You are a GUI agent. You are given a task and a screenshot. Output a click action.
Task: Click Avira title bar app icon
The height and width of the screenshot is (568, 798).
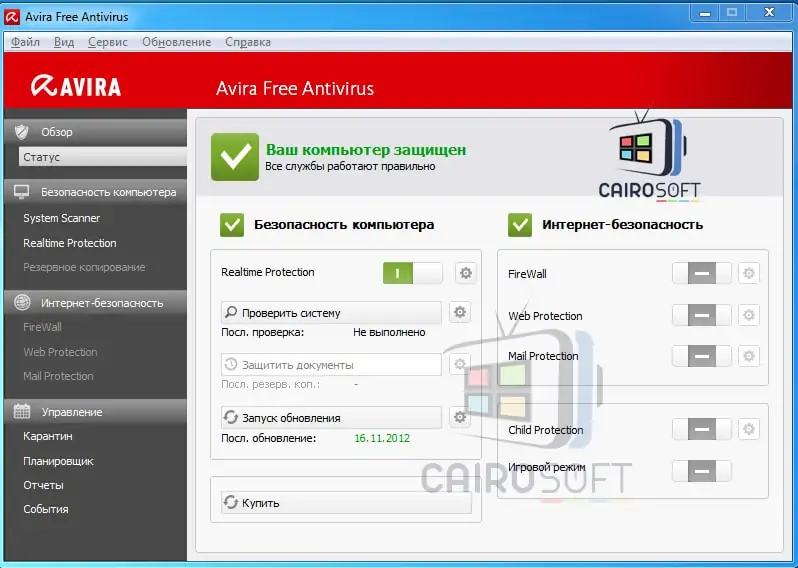12,17
